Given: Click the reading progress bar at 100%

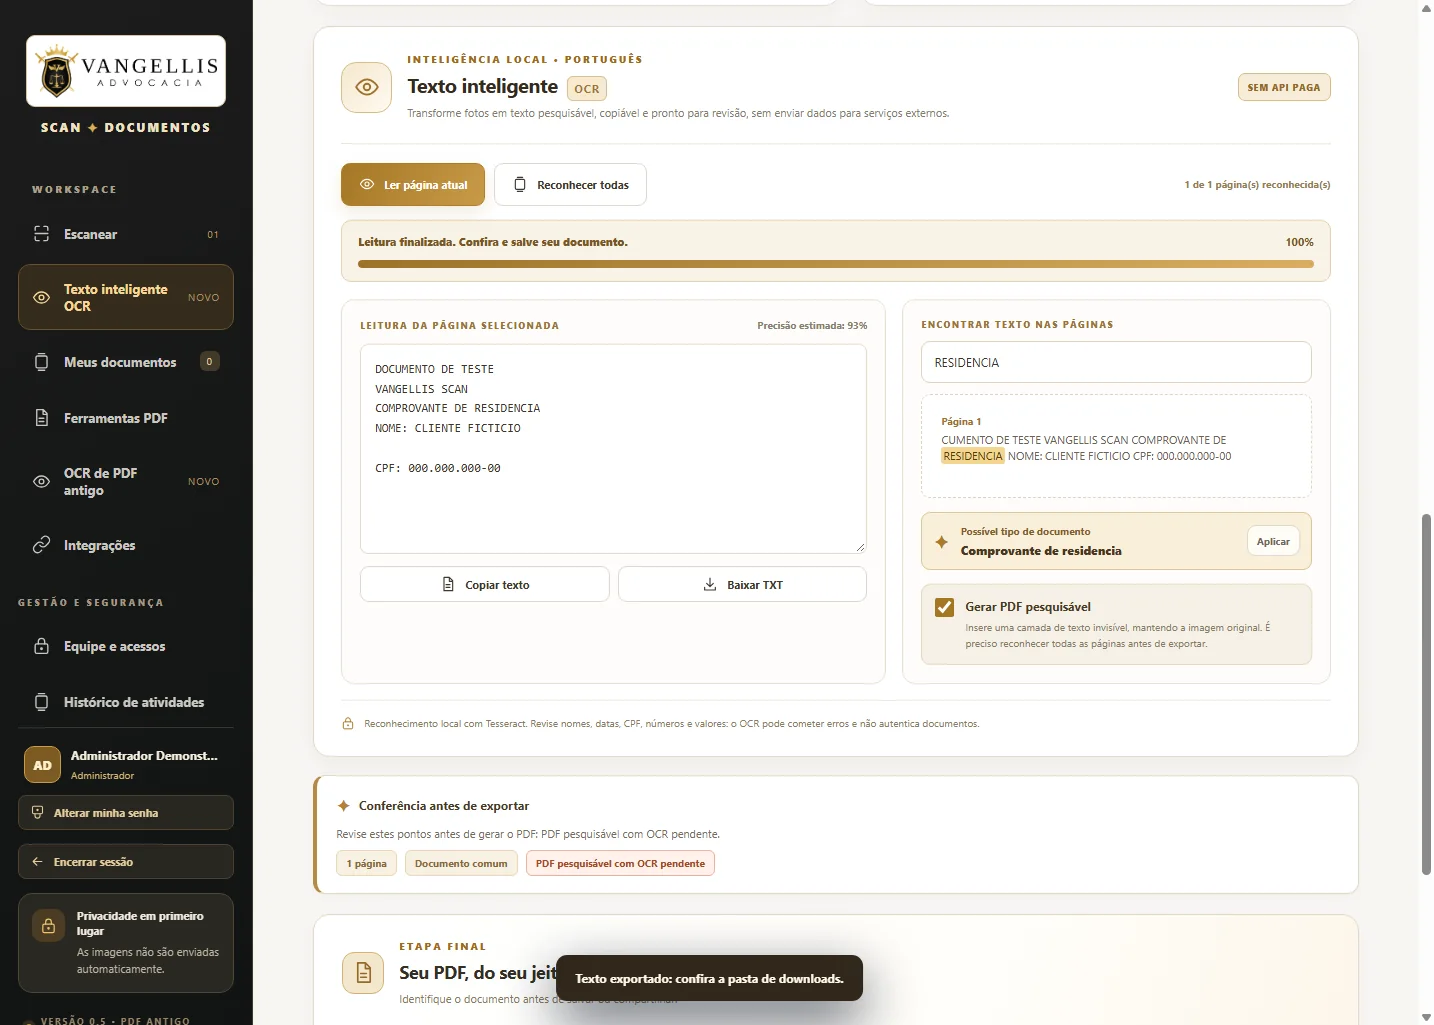Looking at the screenshot, I should tap(836, 264).
